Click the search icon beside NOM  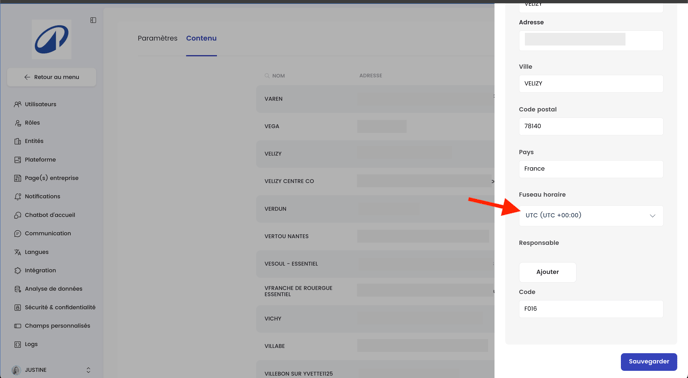pyautogui.click(x=267, y=76)
